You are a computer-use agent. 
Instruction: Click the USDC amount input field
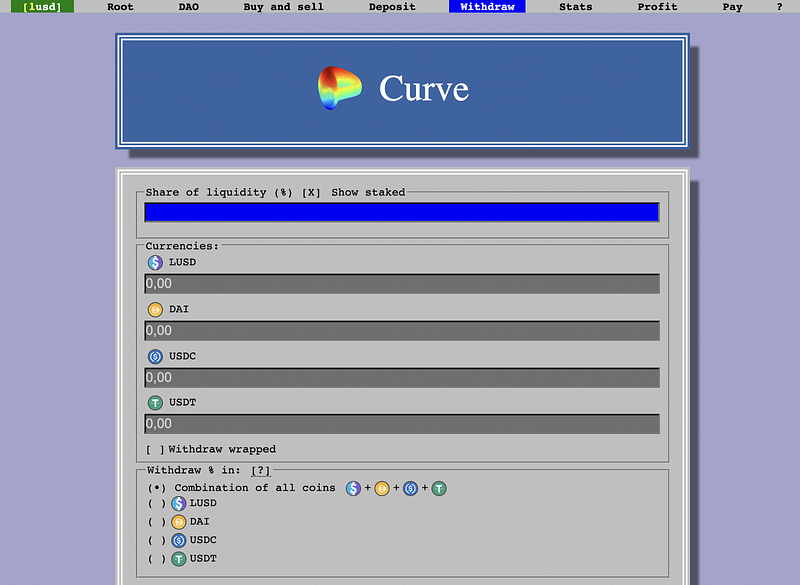coord(402,377)
